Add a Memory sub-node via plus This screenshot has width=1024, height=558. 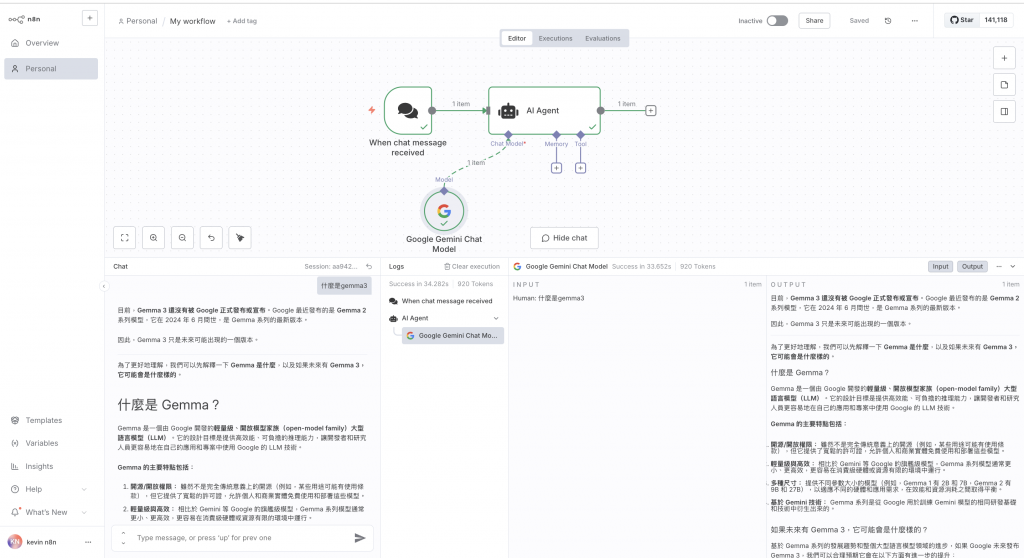pos(556,168)
